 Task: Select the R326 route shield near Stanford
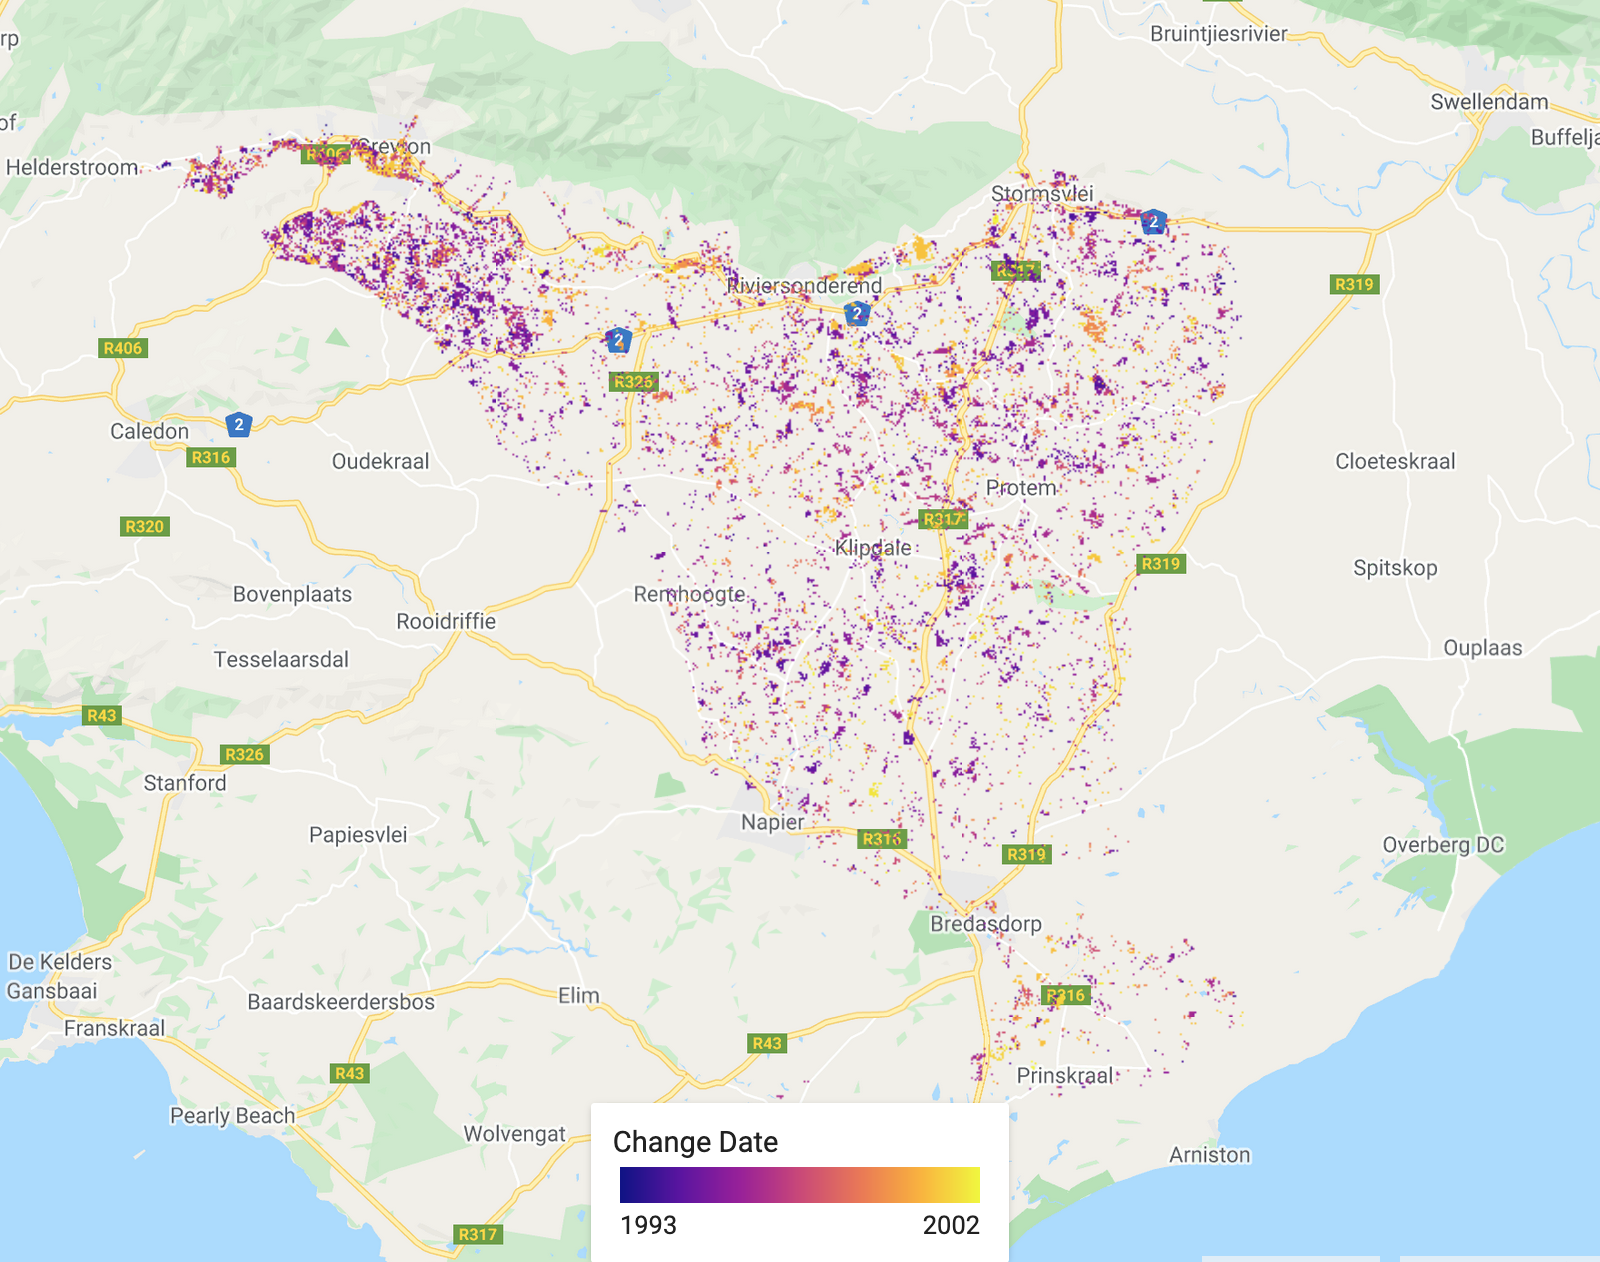244,754
